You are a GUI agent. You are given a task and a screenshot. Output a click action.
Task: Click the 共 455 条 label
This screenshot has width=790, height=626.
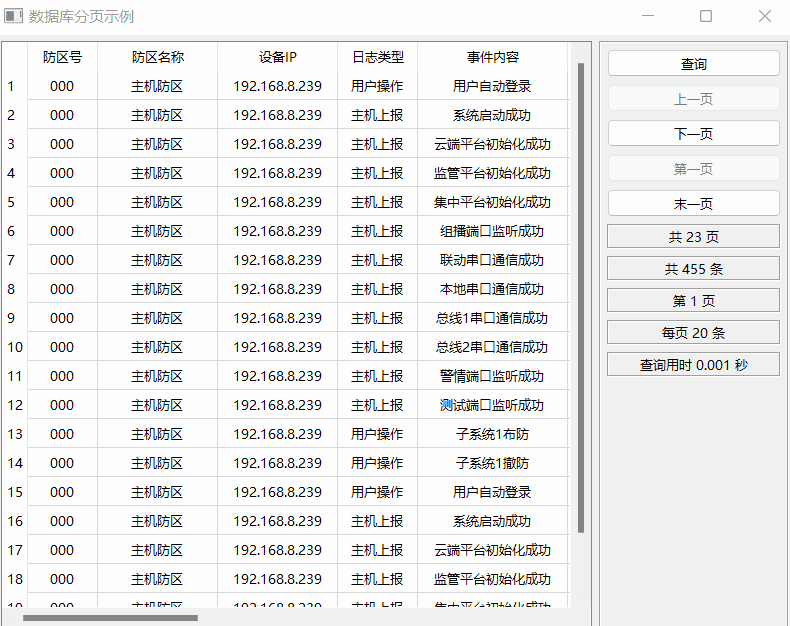click(x=693, y=269)
